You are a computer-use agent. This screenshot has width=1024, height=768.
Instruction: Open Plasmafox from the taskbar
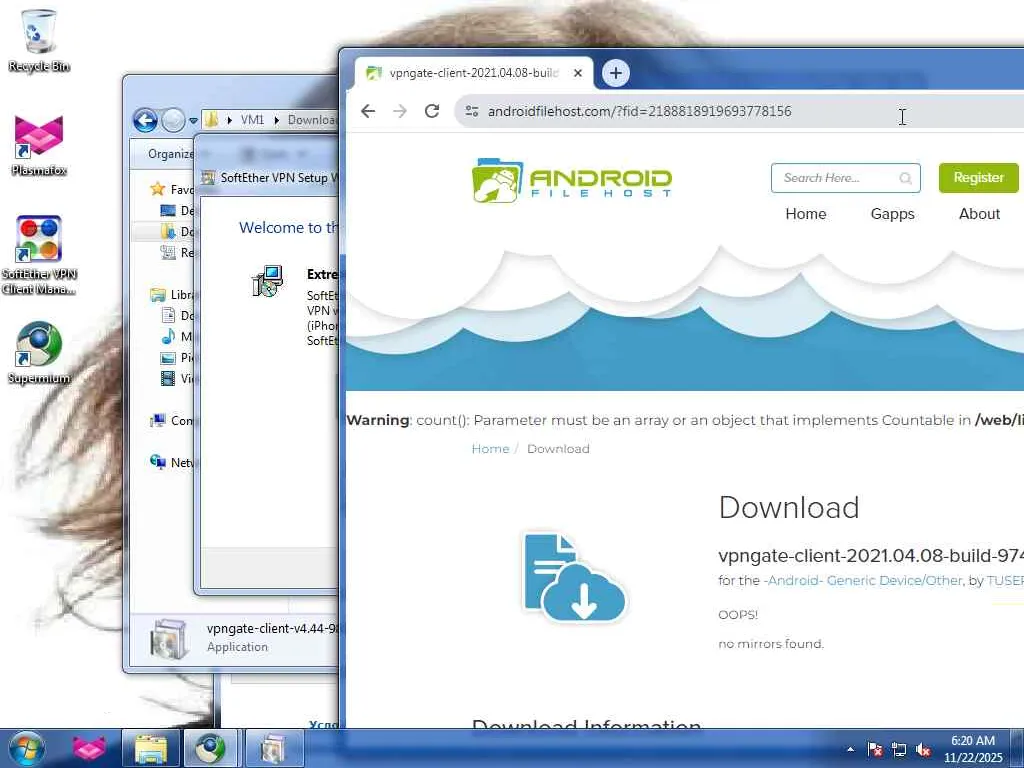click(89, 748)
